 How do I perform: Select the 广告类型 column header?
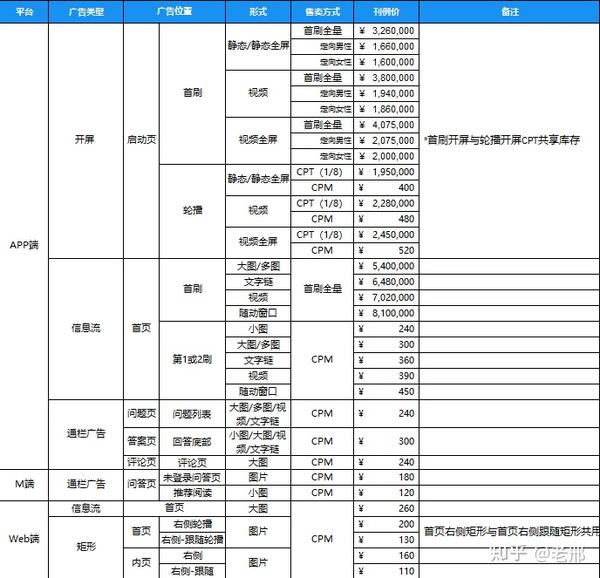click(86, 11)
